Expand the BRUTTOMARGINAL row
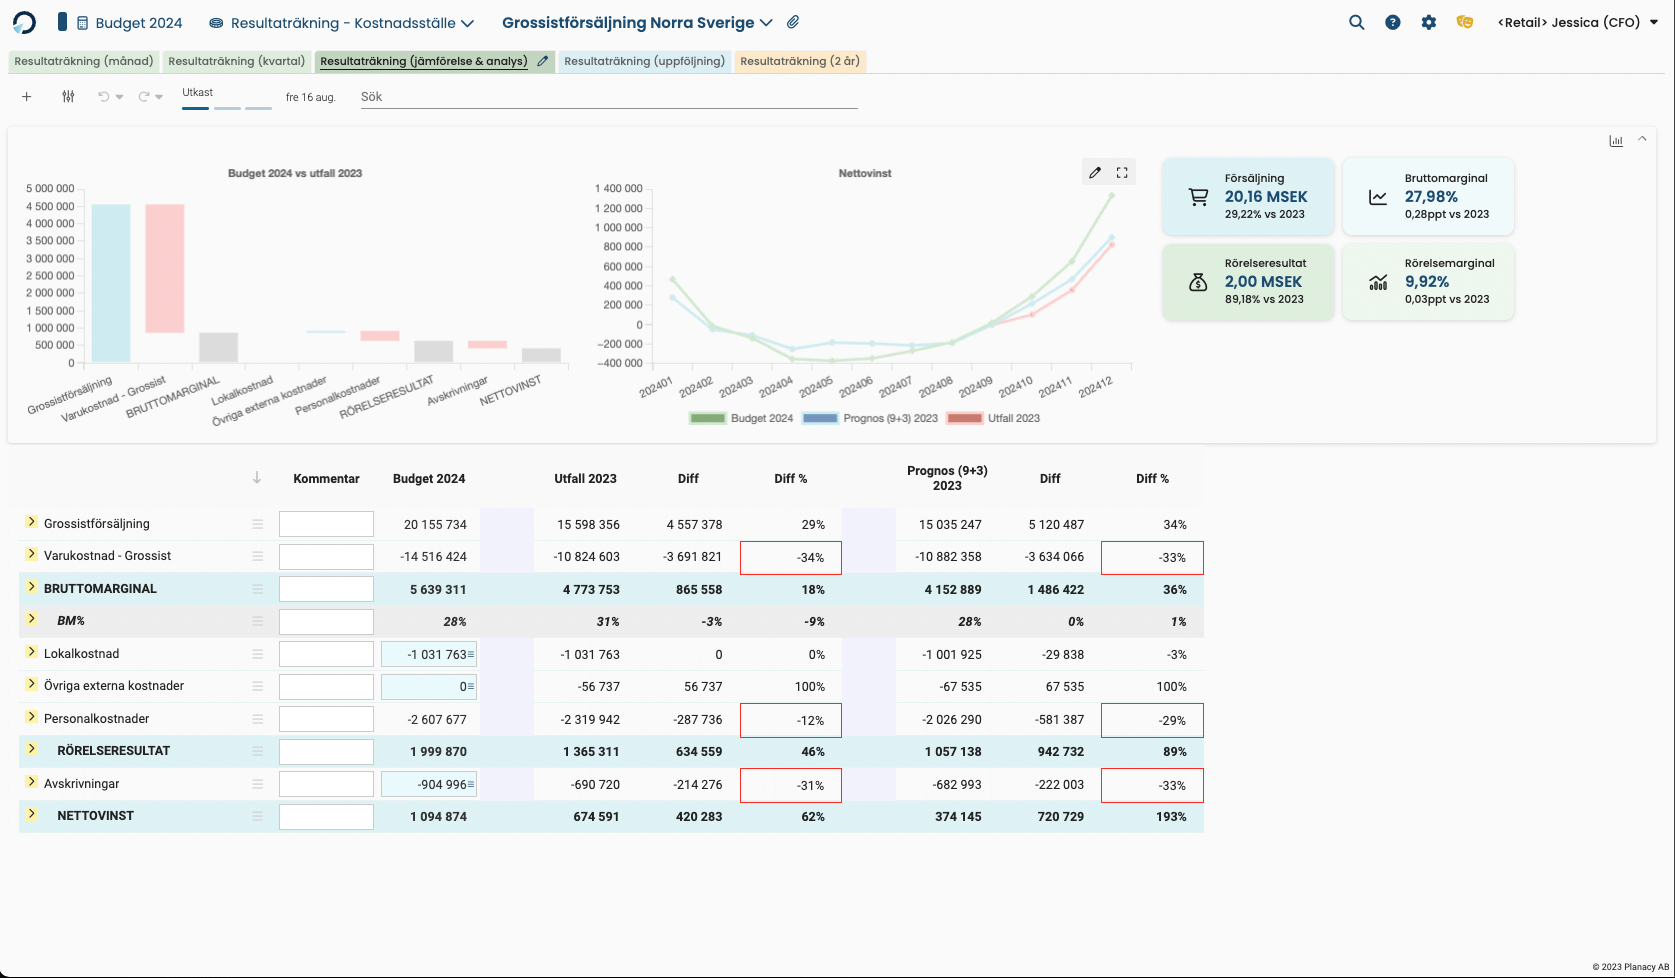Viewport: 1675px width, 978px height. point(31,587)
